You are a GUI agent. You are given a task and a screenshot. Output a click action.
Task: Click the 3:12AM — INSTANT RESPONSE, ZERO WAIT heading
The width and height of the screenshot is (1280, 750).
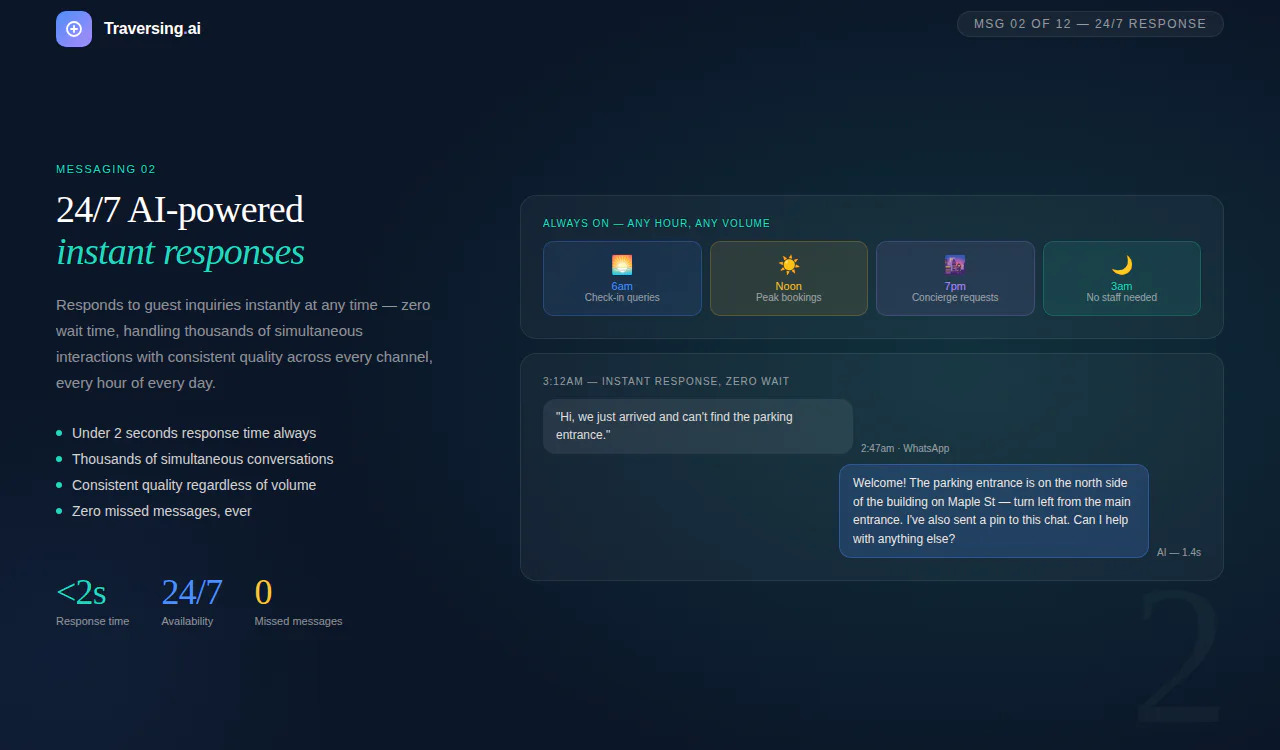(x=666, y=382)
